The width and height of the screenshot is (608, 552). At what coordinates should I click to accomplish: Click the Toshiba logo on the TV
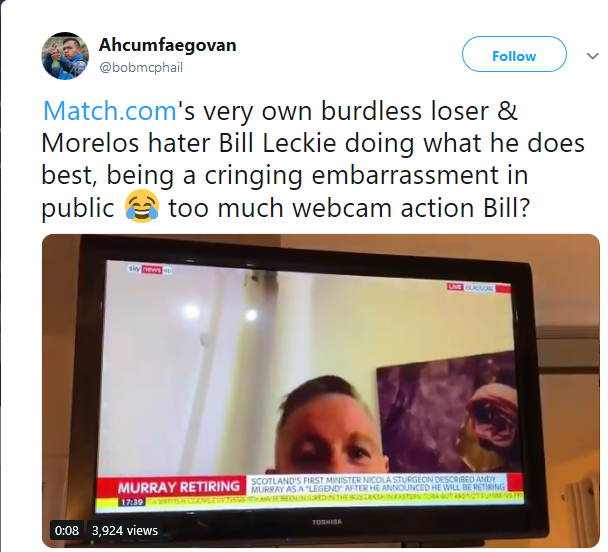pyautogui.click(x=327, y=522)
